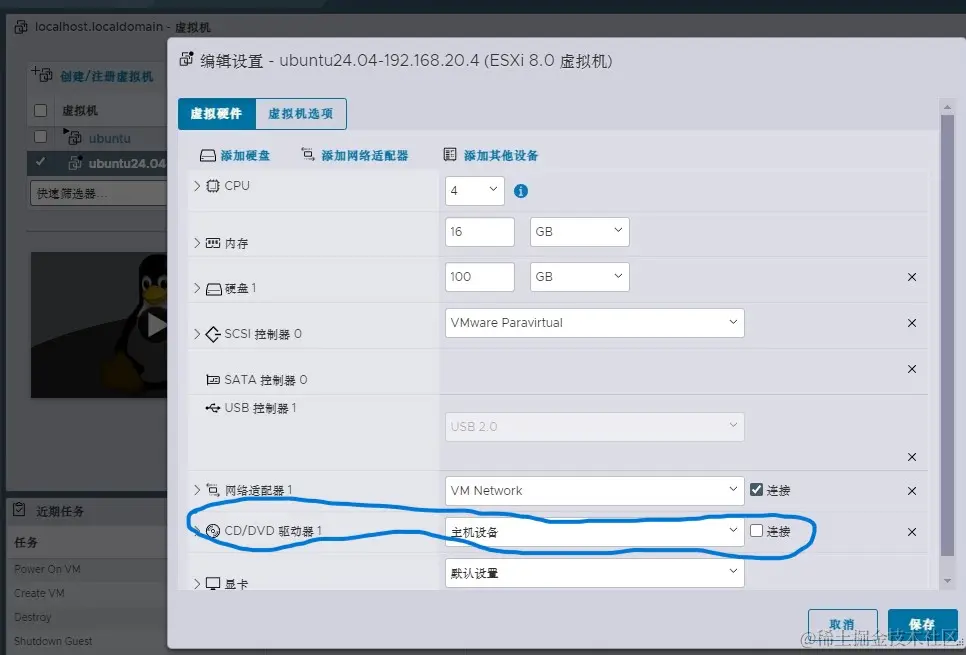Click the create/register VM icon

pos(42,75)
